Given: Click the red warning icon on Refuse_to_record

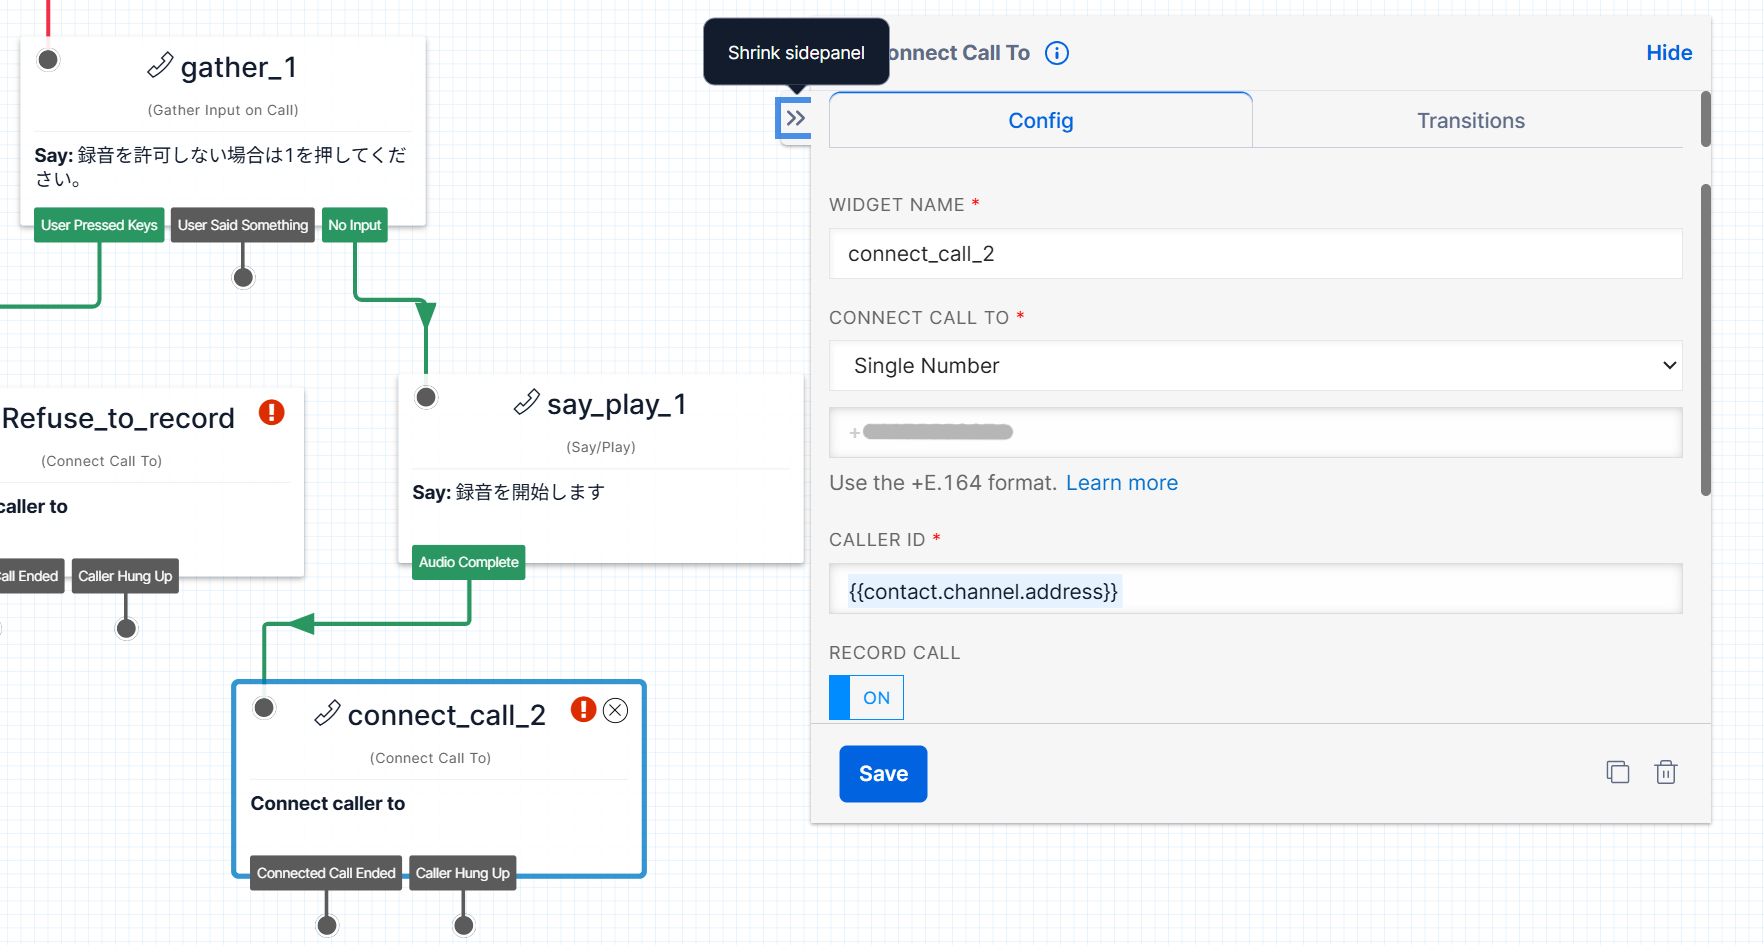Looking at the screenshot, I should [x=272, y=412].
